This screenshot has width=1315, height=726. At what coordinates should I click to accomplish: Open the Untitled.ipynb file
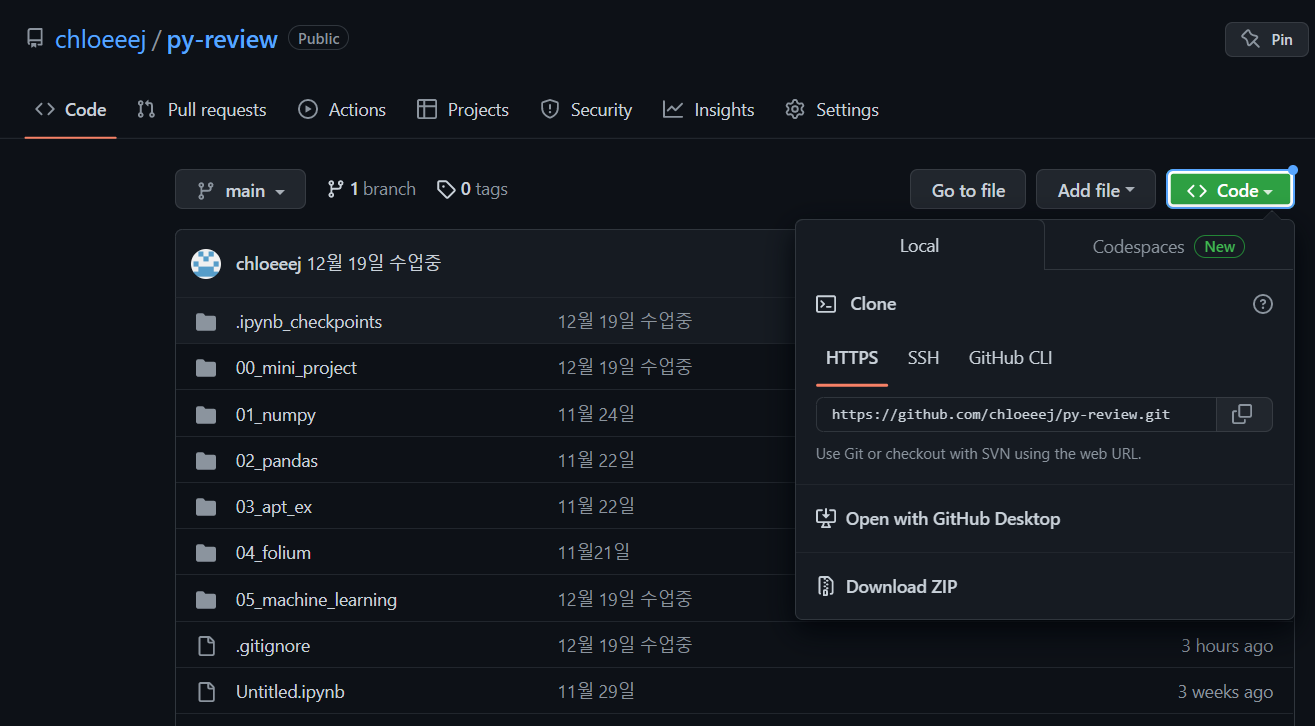click(290, 692)
